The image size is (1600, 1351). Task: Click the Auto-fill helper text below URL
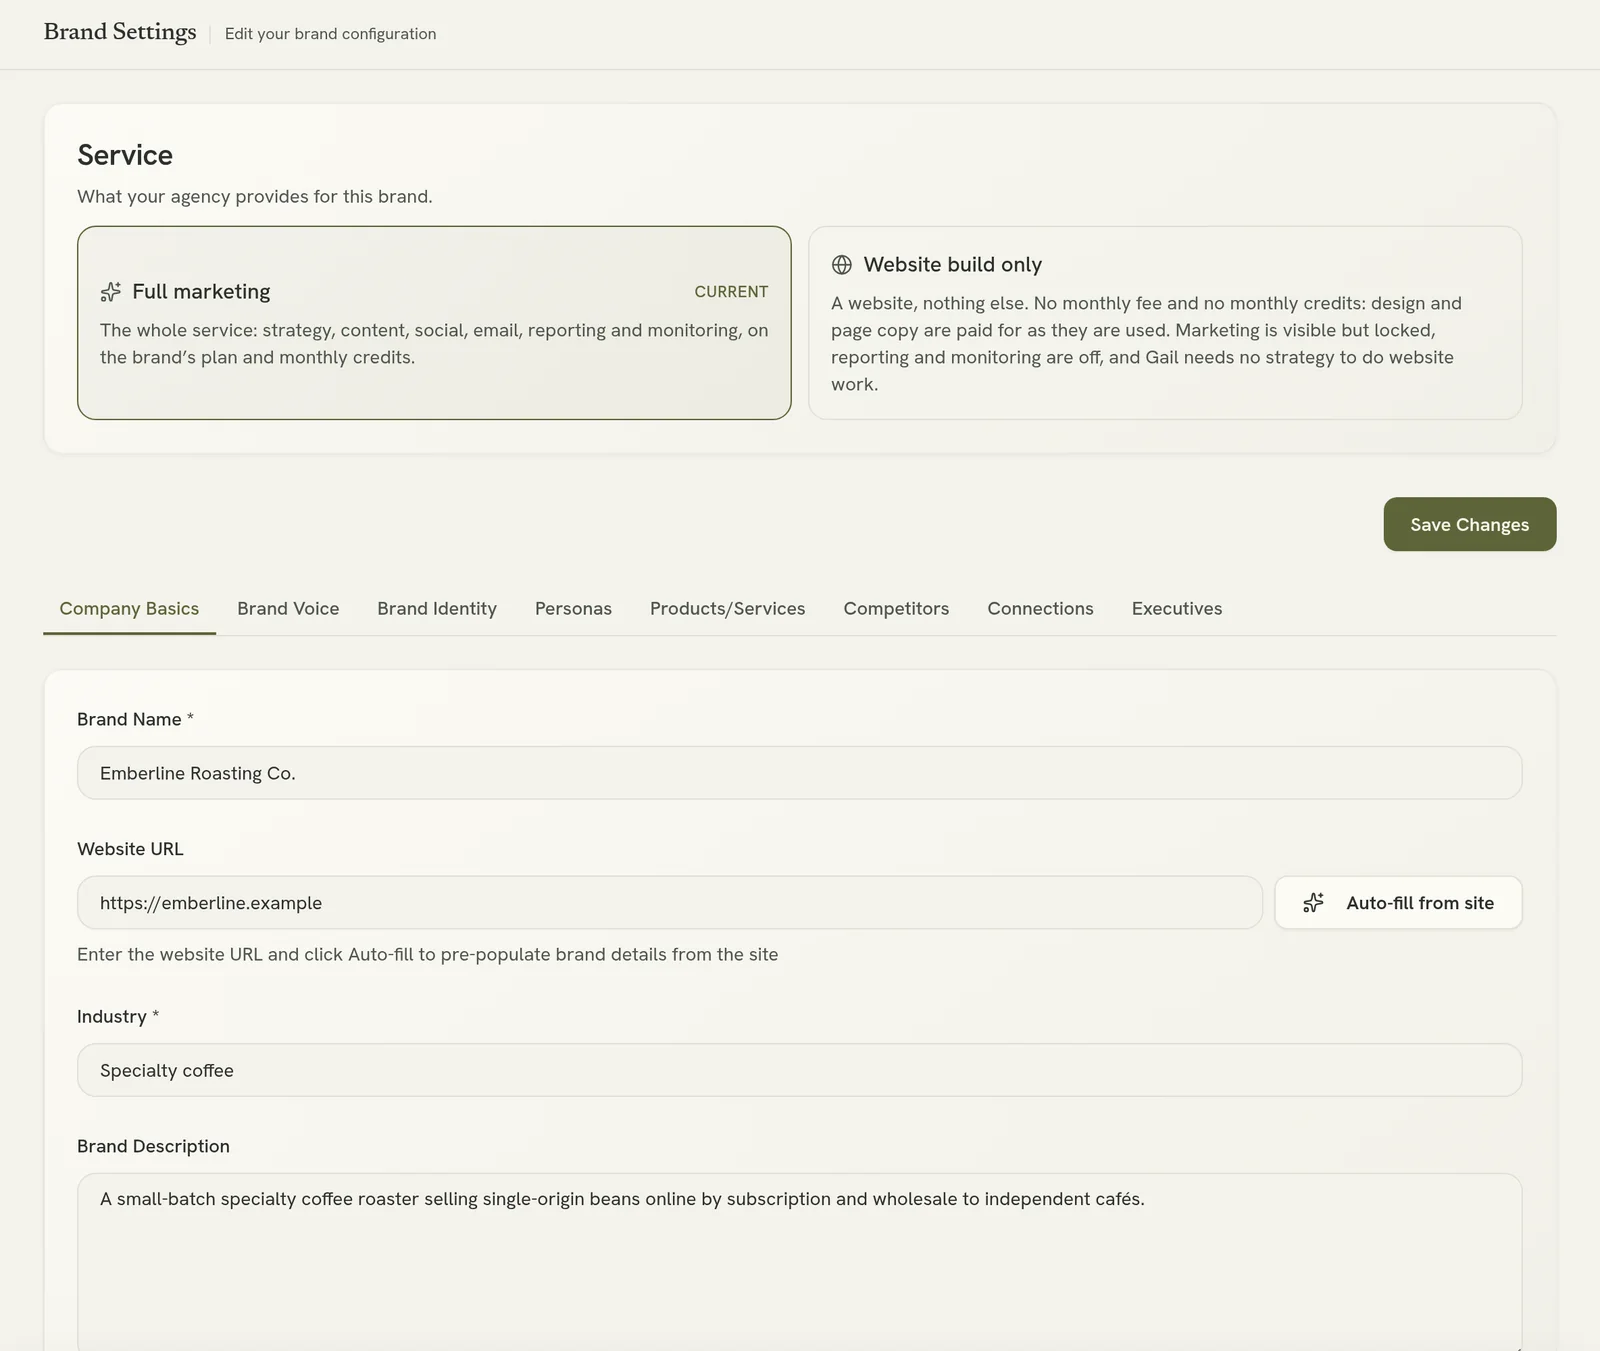427,955
